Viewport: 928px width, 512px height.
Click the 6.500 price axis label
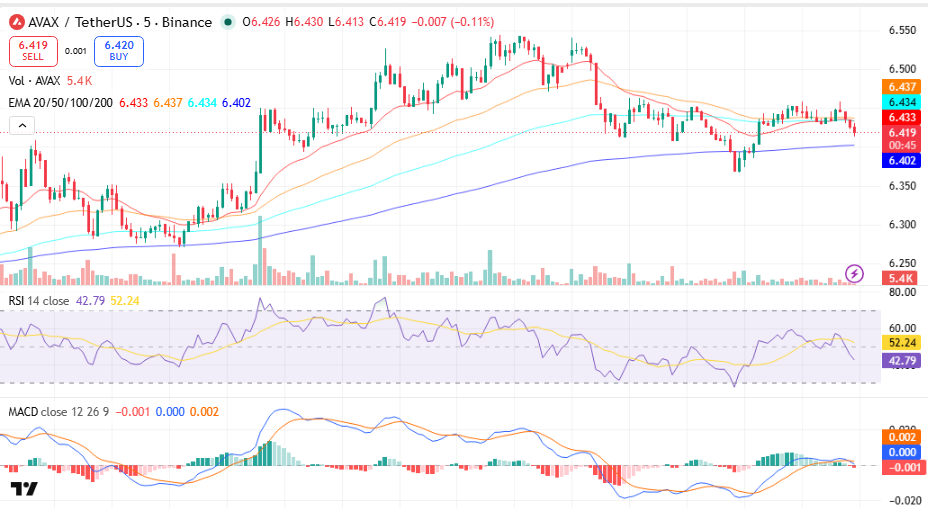click(x=902, y=69)
